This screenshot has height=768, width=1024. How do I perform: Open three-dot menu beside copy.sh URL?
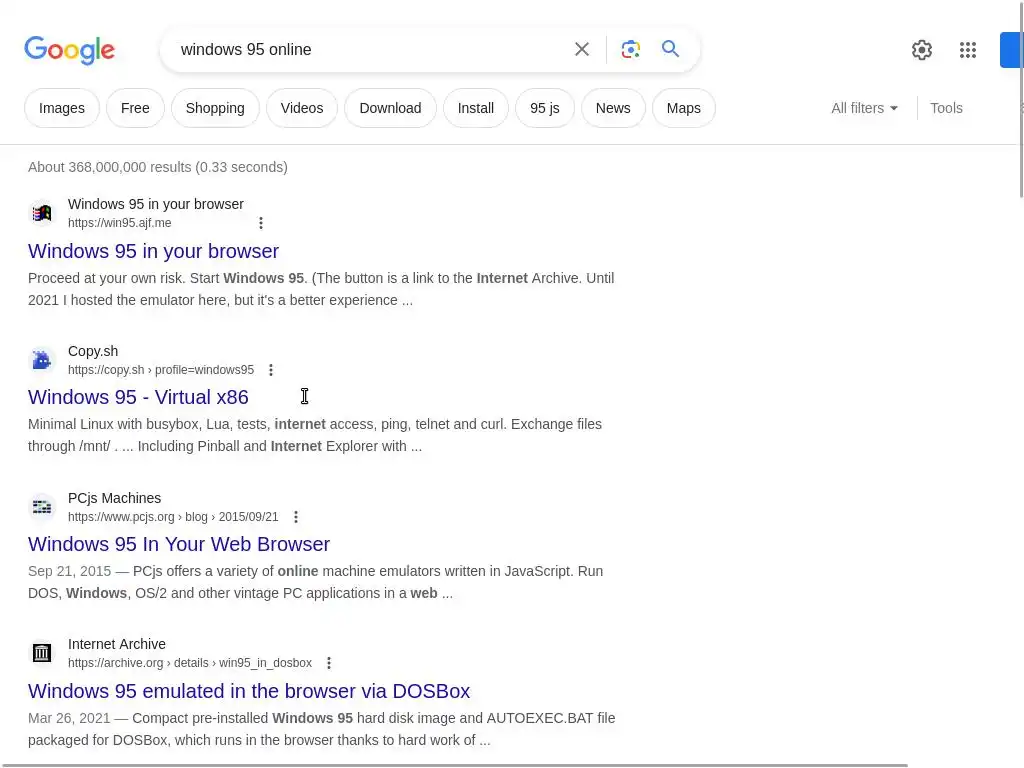(271, 370)
